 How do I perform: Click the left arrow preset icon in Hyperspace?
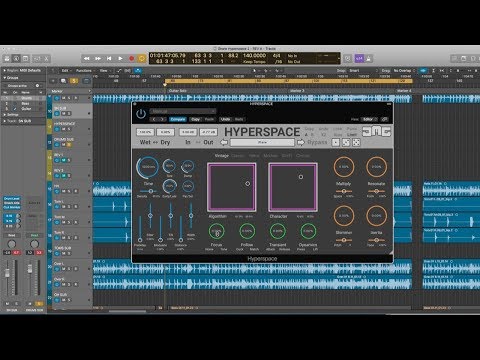coord(224,142)
